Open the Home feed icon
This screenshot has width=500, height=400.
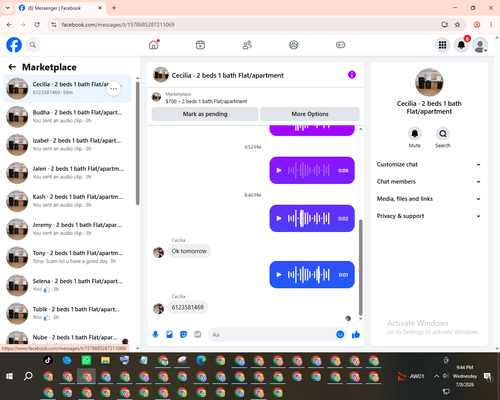point(154,45)
